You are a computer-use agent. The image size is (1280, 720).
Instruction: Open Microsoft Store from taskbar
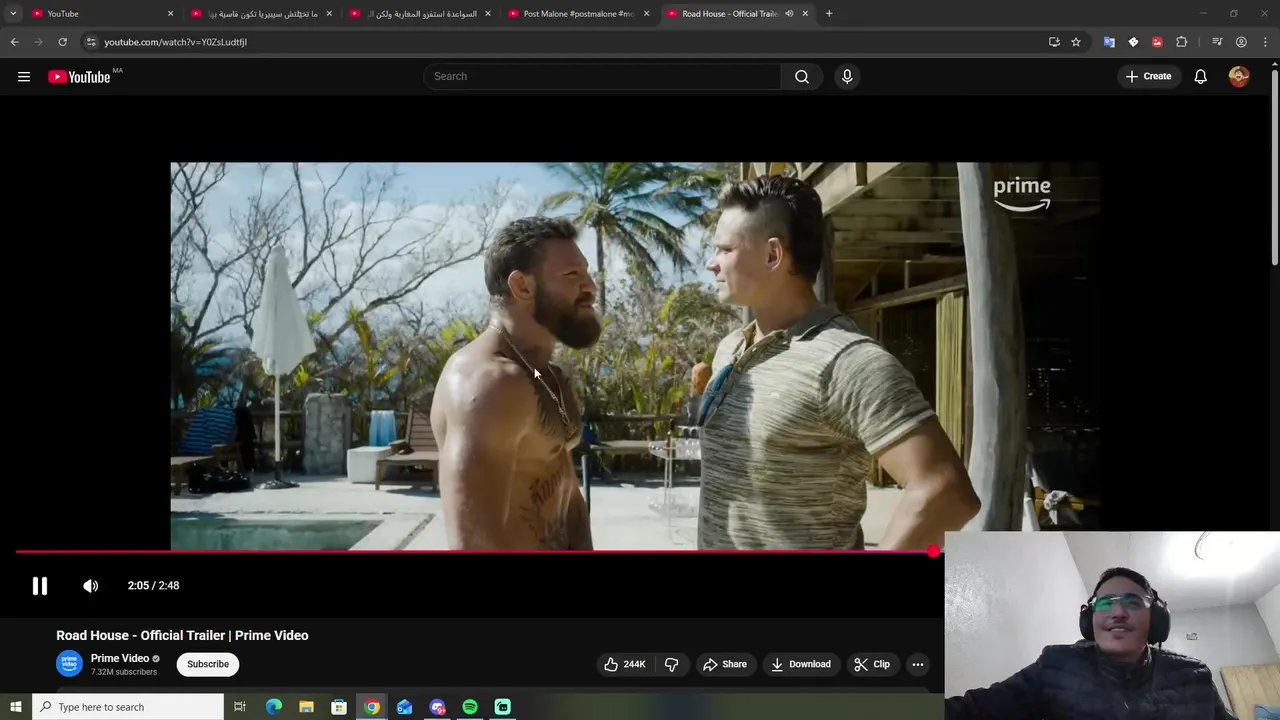[339, 707]
